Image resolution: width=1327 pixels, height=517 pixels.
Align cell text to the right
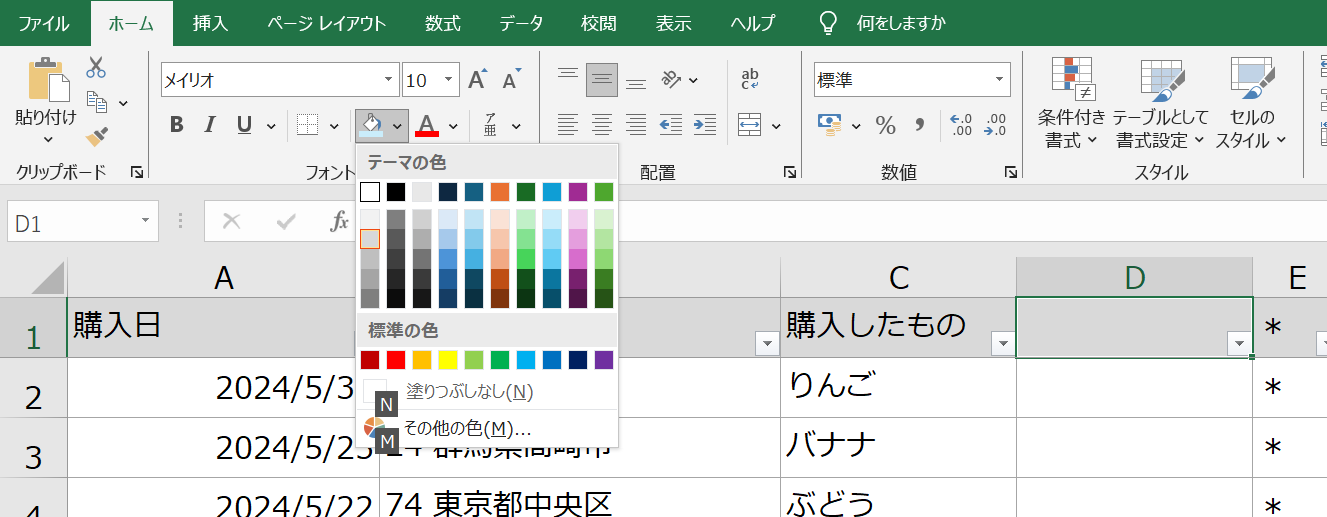click(x=636, y=125)
